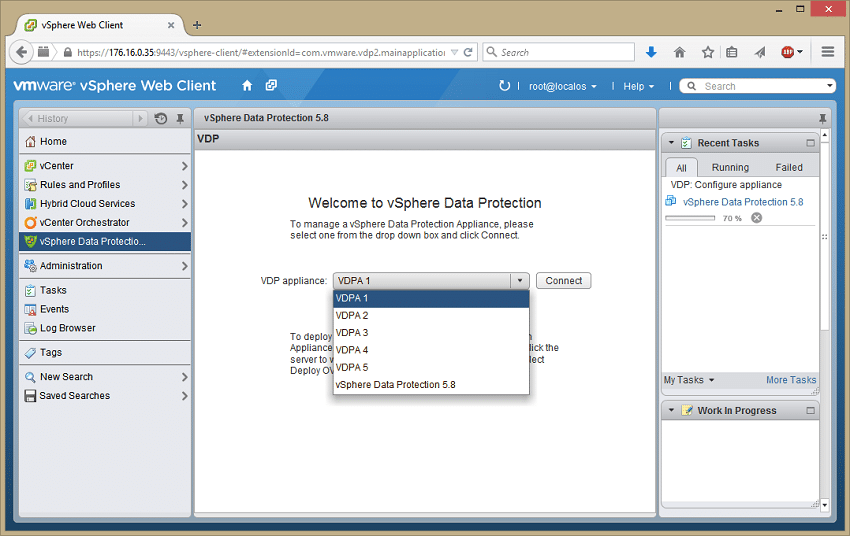Select VDPA 3 from the list
The height and width of the screenshot is (536, 850).
[x=431, y=333]
